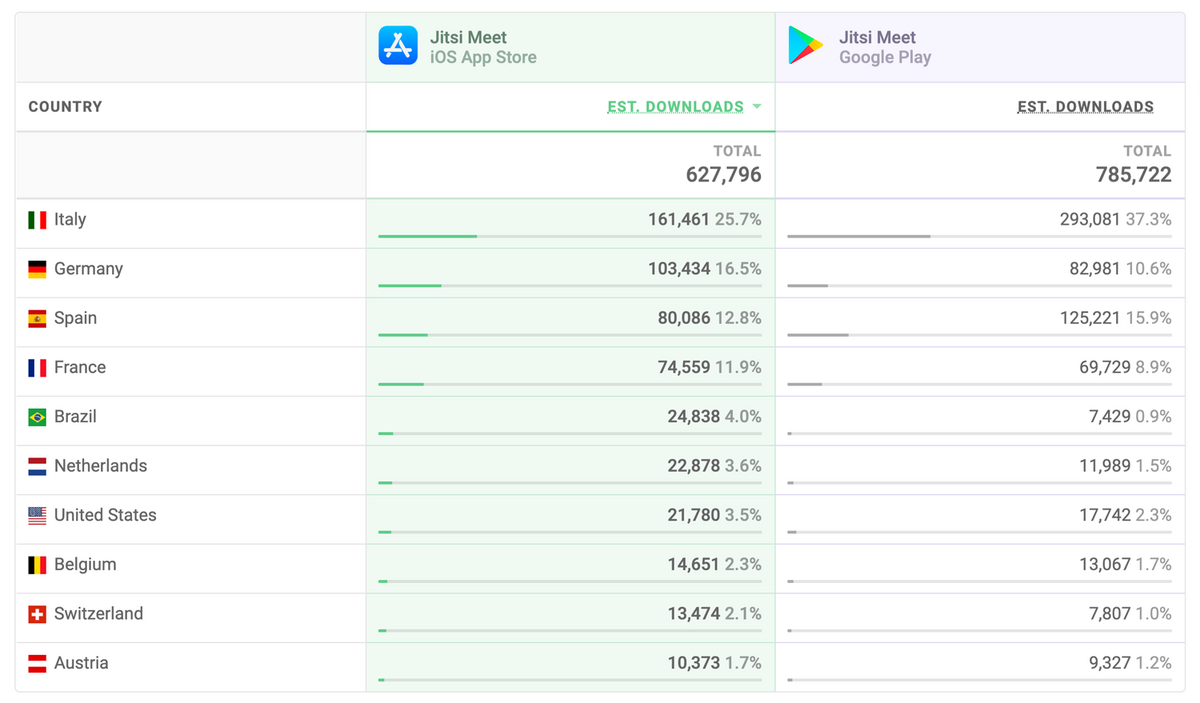
Task: Sort by Google Play Est. Downloads header
Action: click(1086, 107)
